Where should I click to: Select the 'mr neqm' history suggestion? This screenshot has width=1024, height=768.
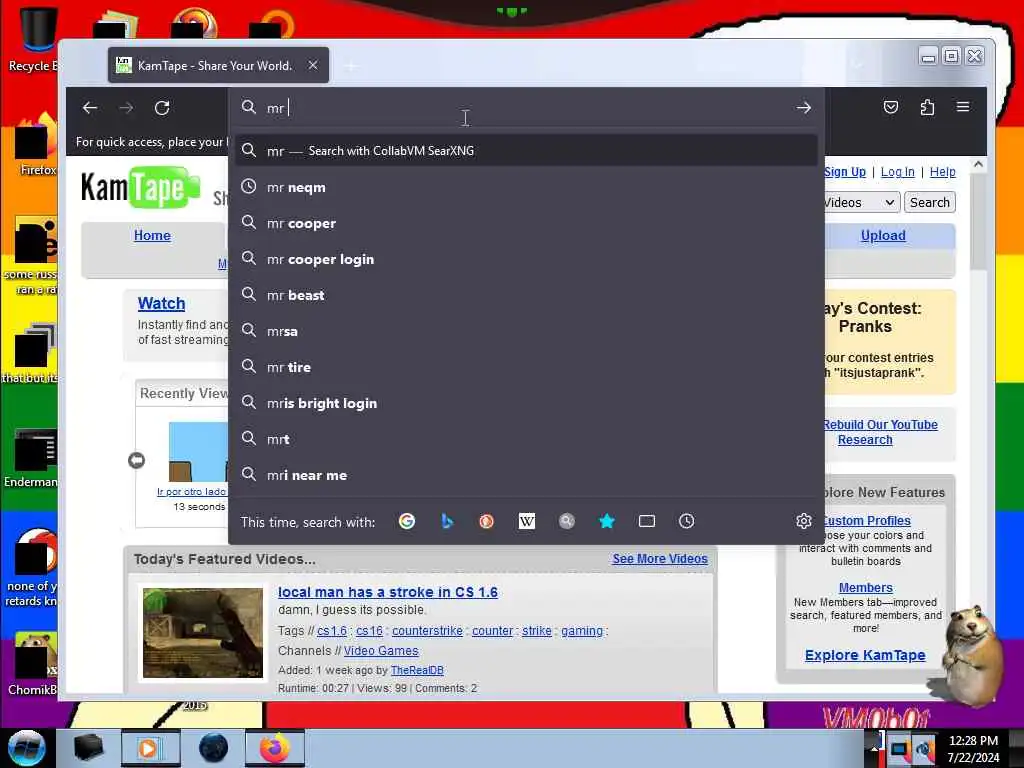(526, 187)
